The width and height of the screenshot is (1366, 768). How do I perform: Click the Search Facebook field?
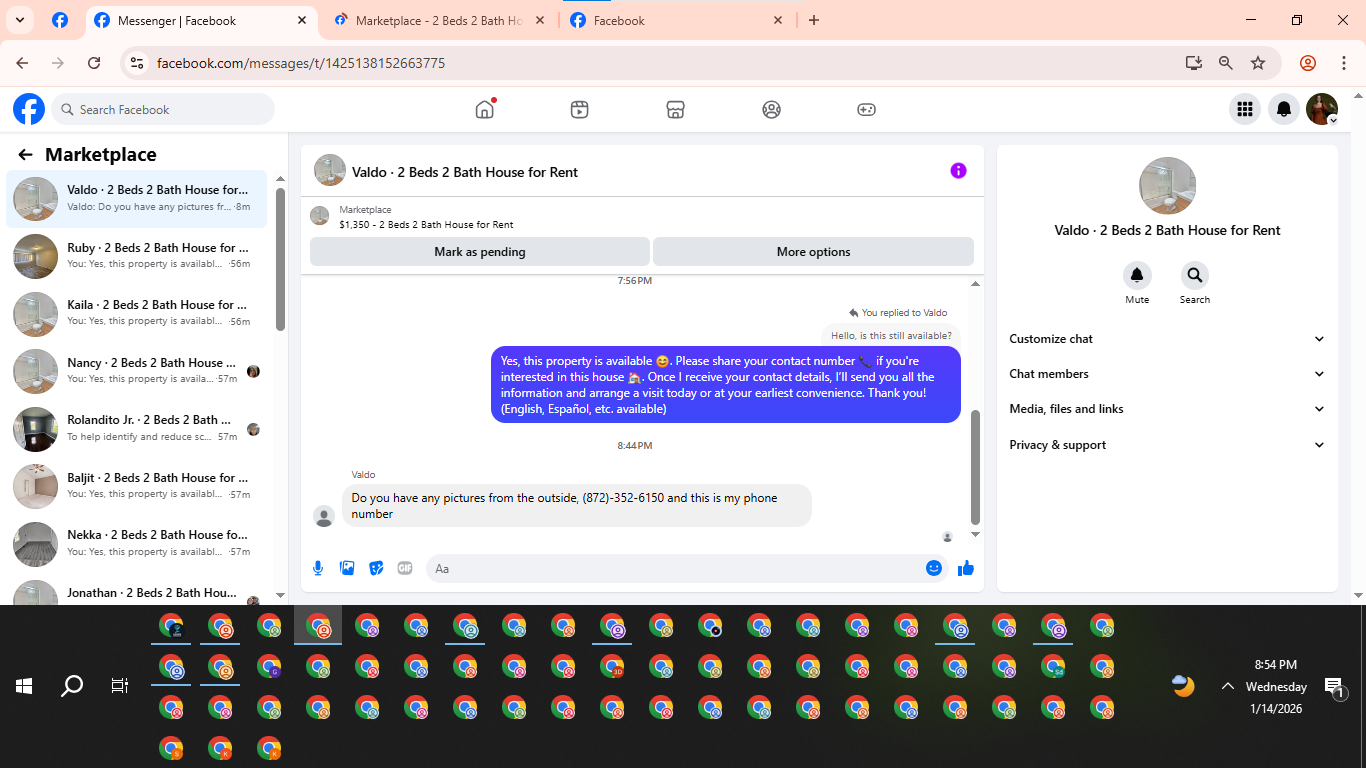163,109
